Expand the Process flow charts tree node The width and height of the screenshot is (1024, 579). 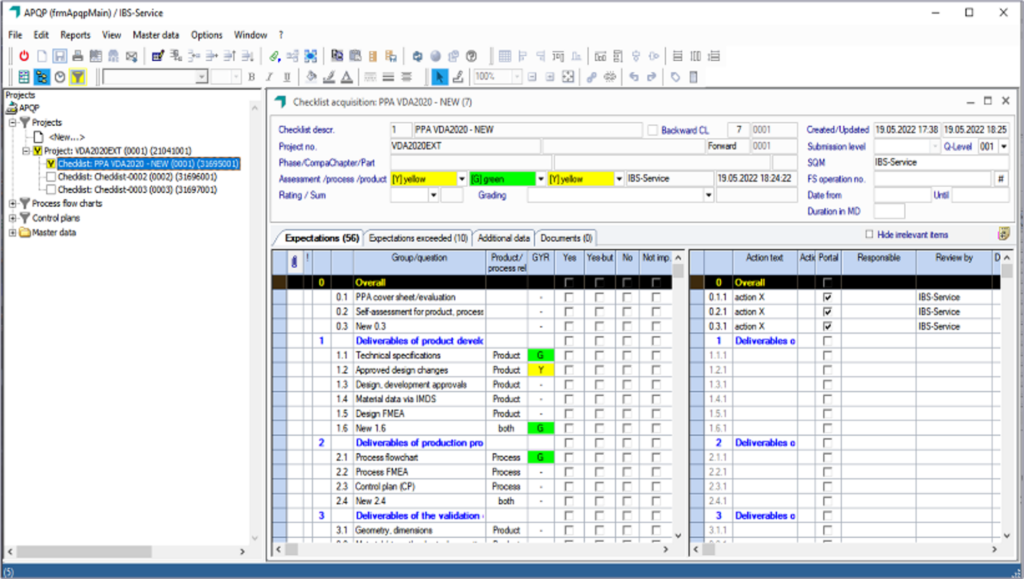click(x=12, y=204)
